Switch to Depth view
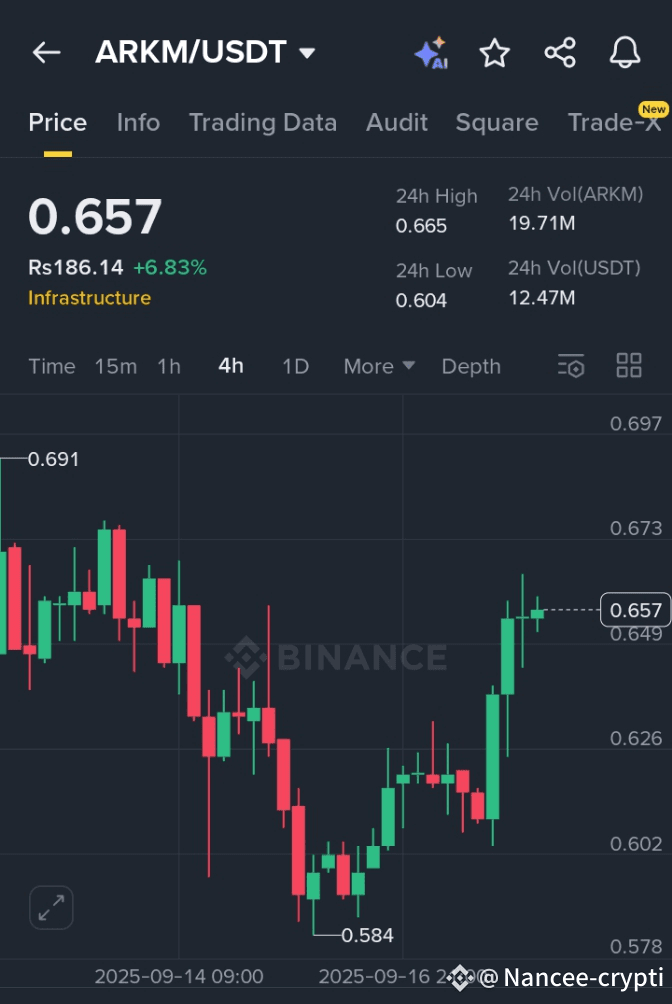672x1004 pixels. tap(471, 366)
